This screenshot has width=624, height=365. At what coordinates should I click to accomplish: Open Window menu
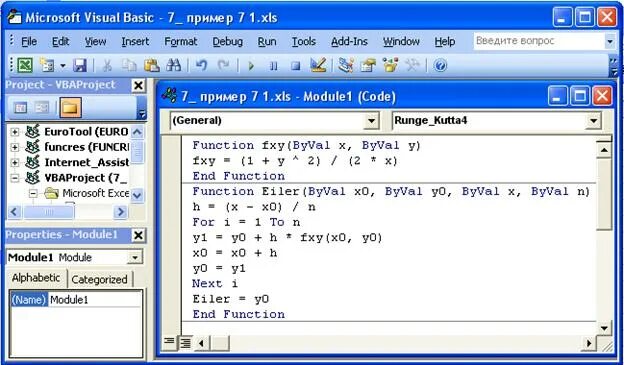[401, 41]
